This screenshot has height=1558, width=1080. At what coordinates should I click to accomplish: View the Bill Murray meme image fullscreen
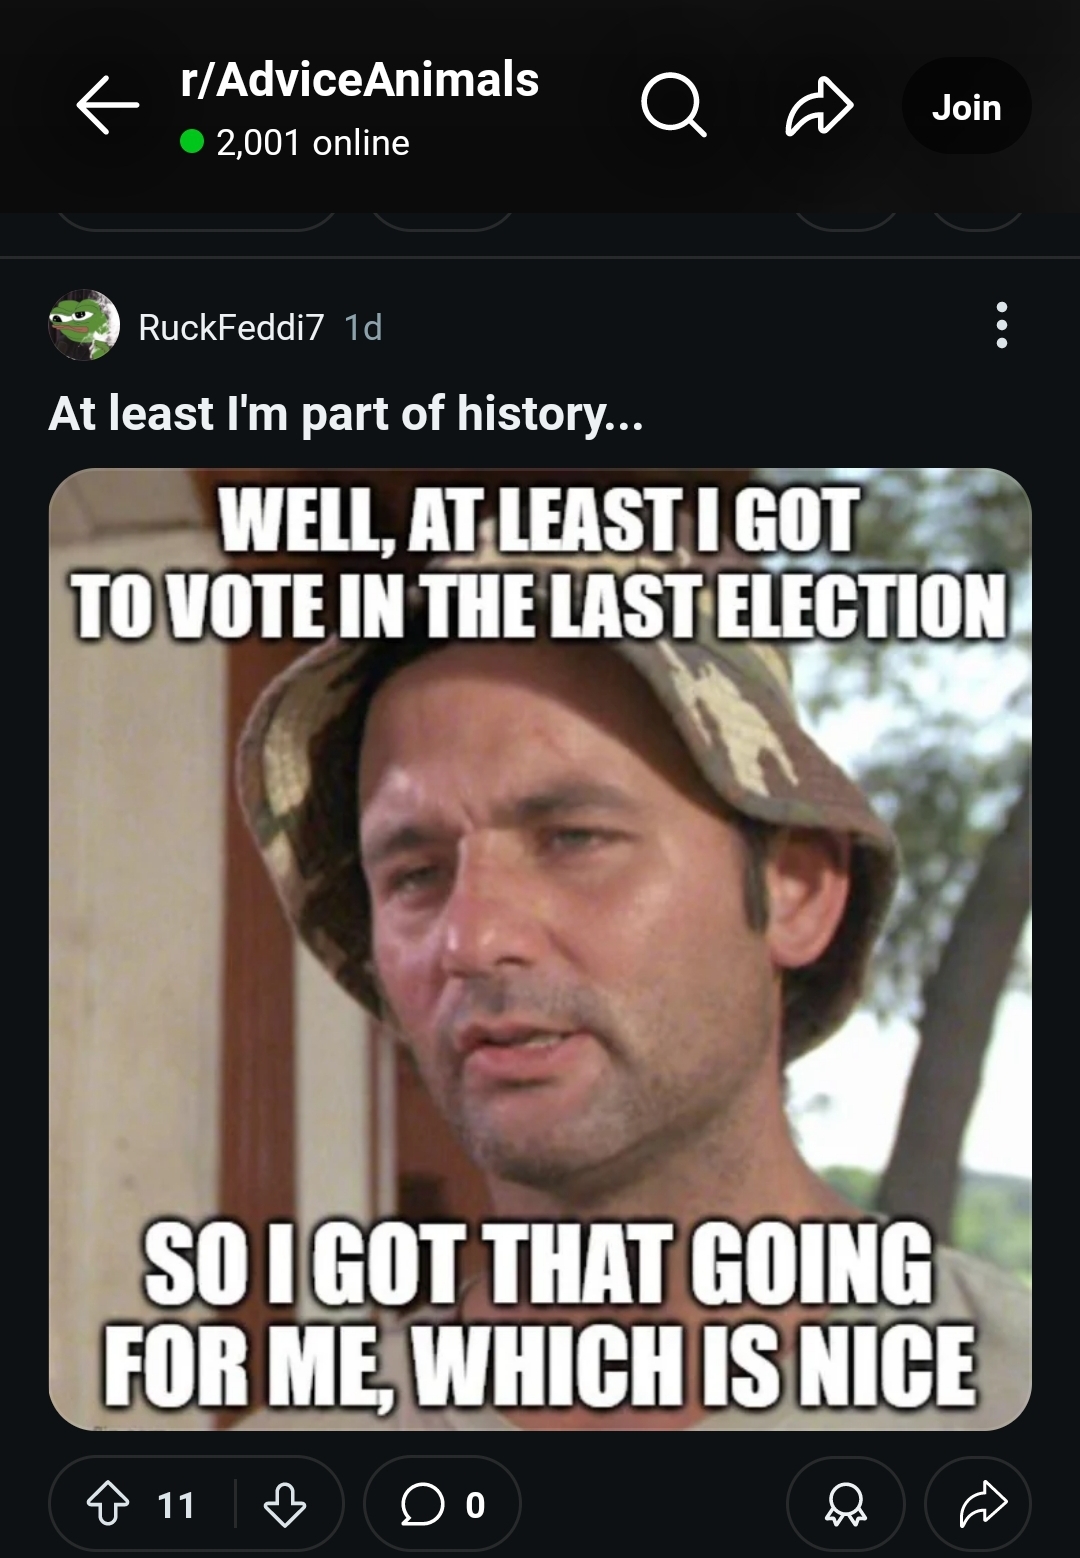540,949
